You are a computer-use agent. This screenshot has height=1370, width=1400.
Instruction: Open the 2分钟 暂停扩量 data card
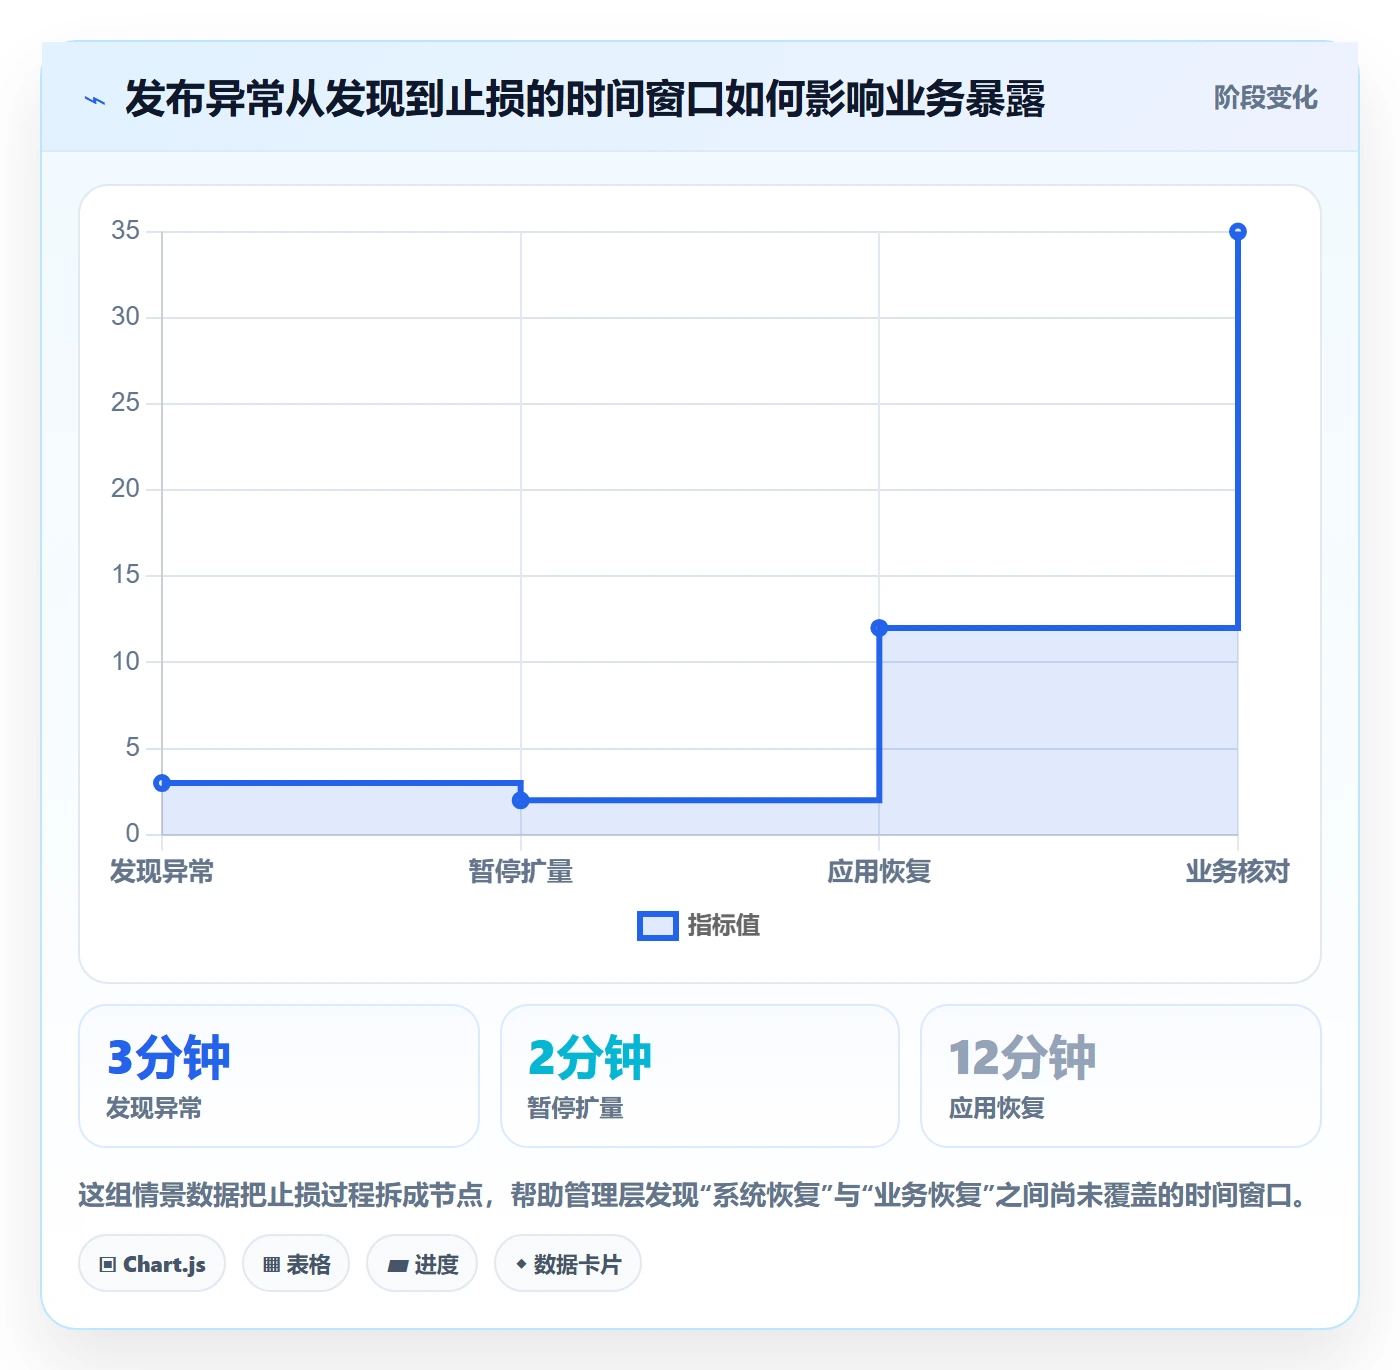click(x=700, y=1076)
